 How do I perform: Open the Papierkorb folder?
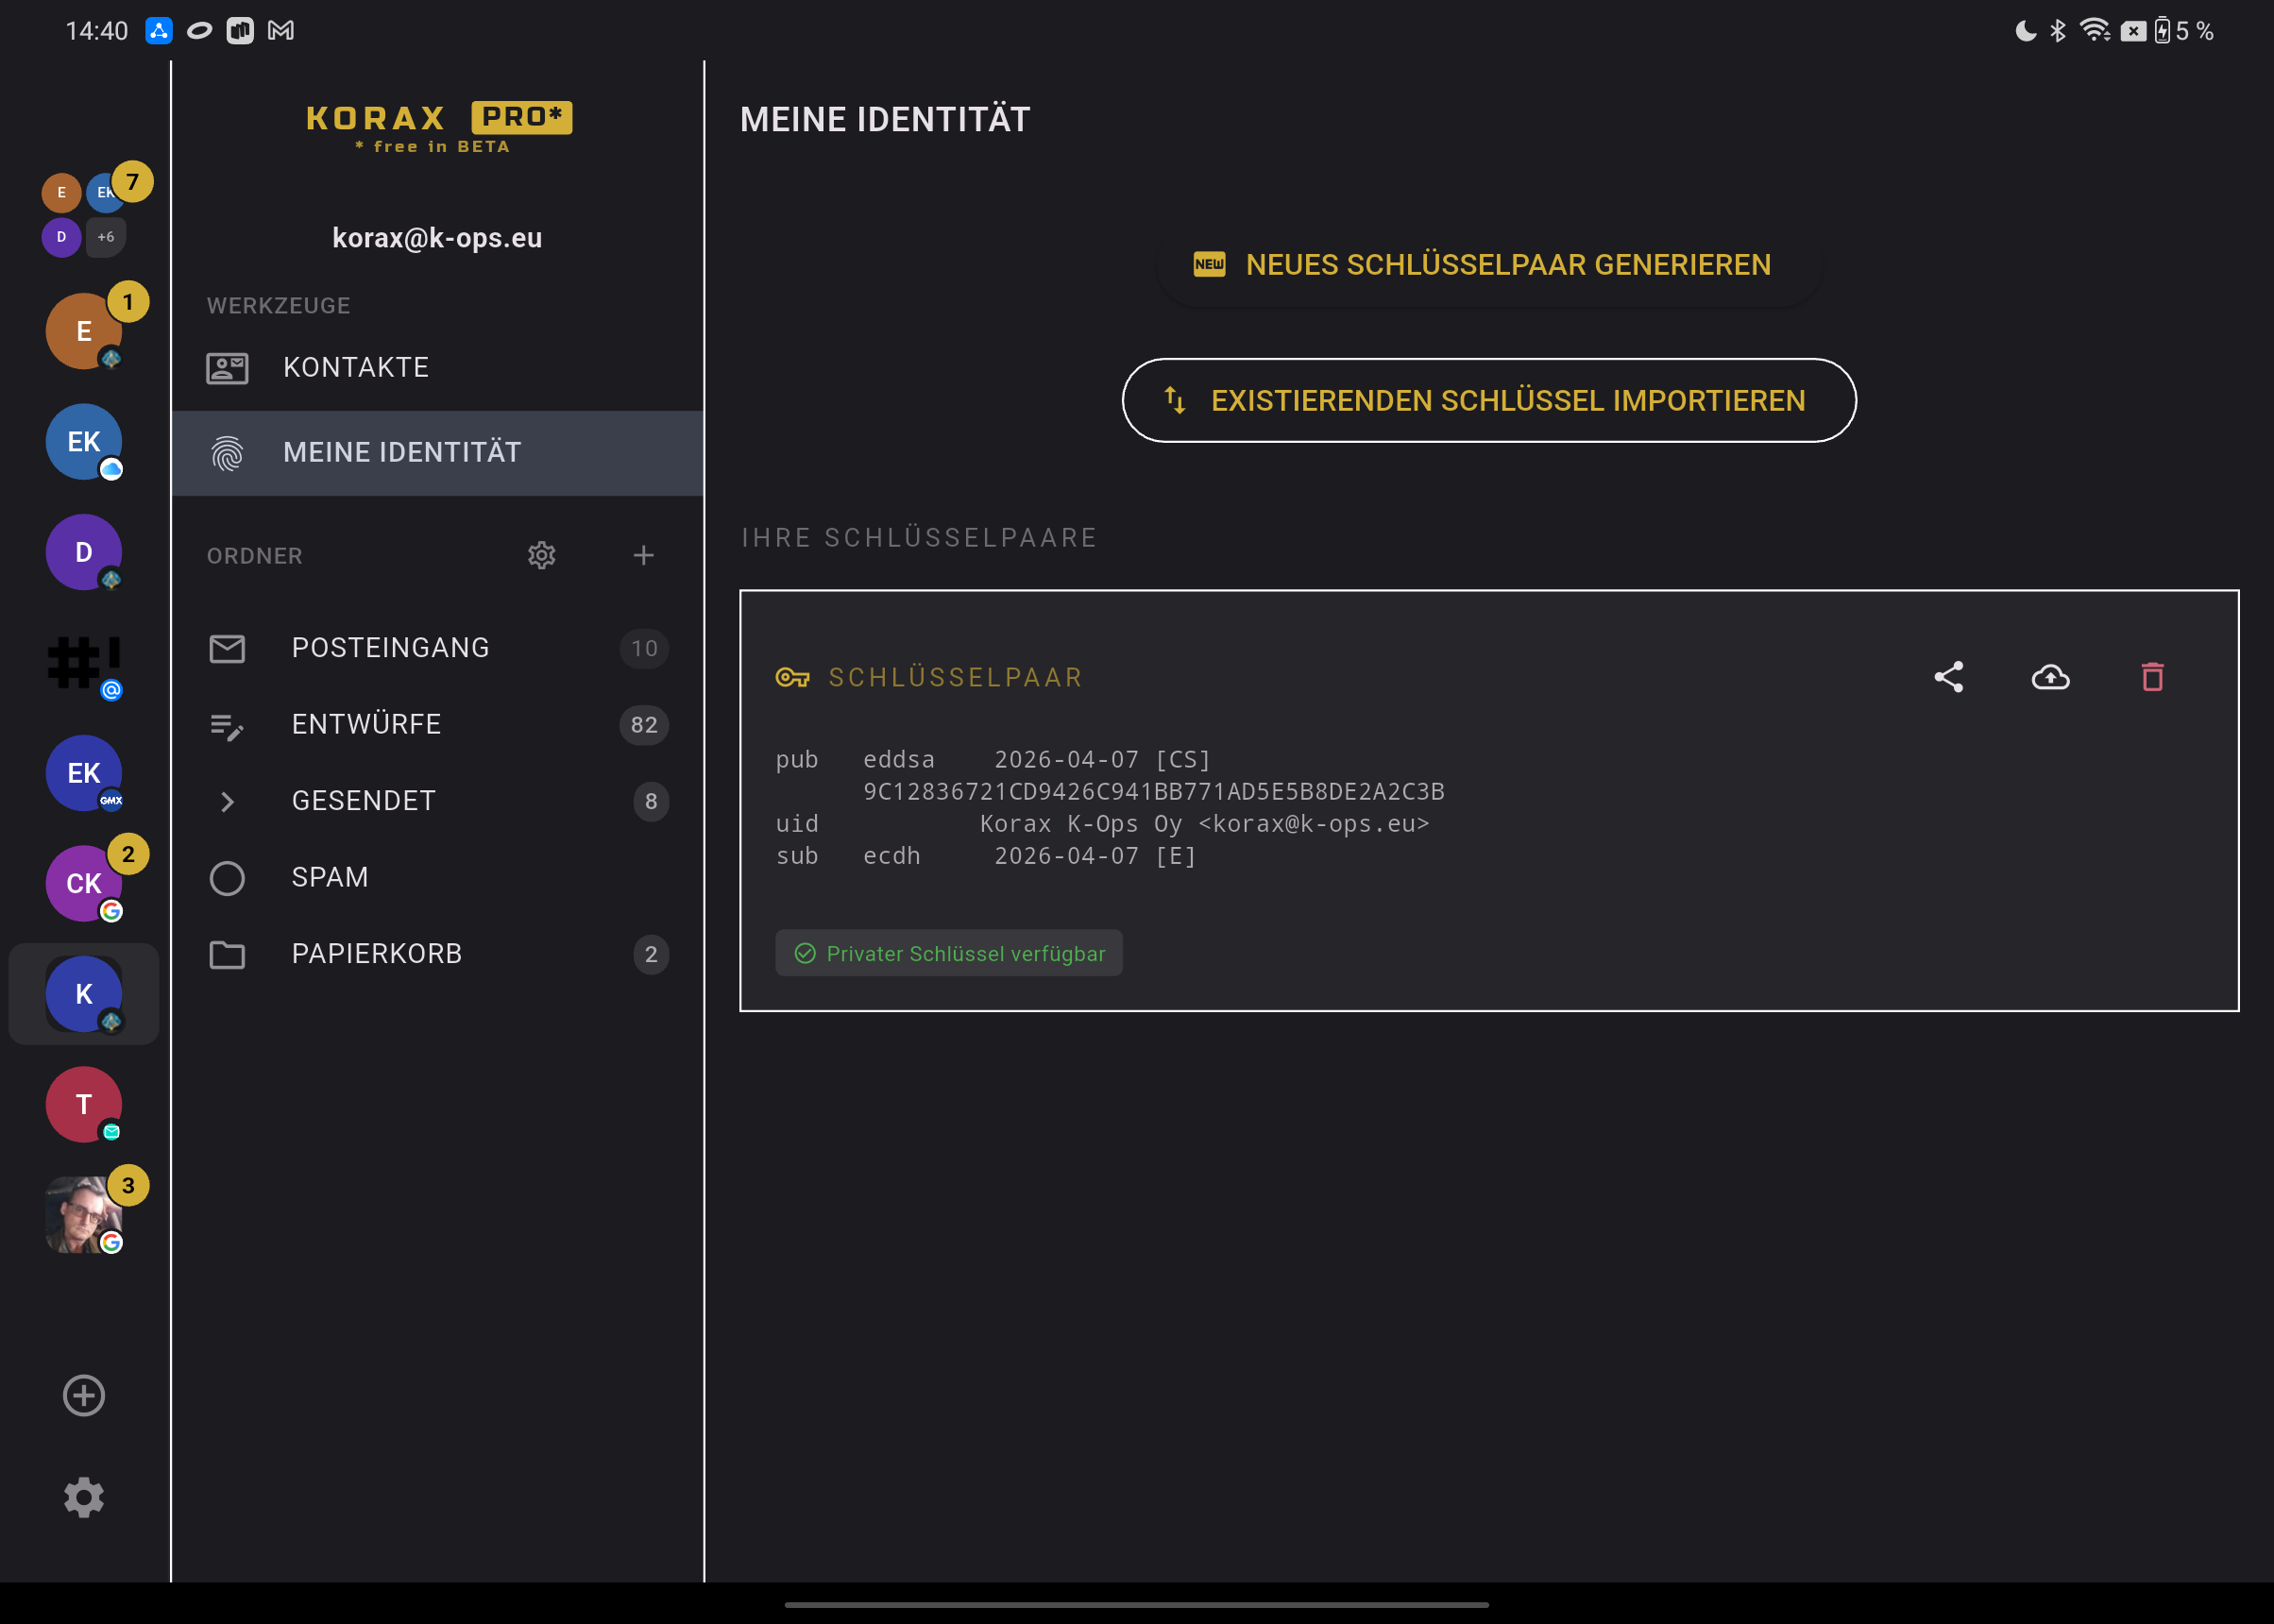(438, 955)
